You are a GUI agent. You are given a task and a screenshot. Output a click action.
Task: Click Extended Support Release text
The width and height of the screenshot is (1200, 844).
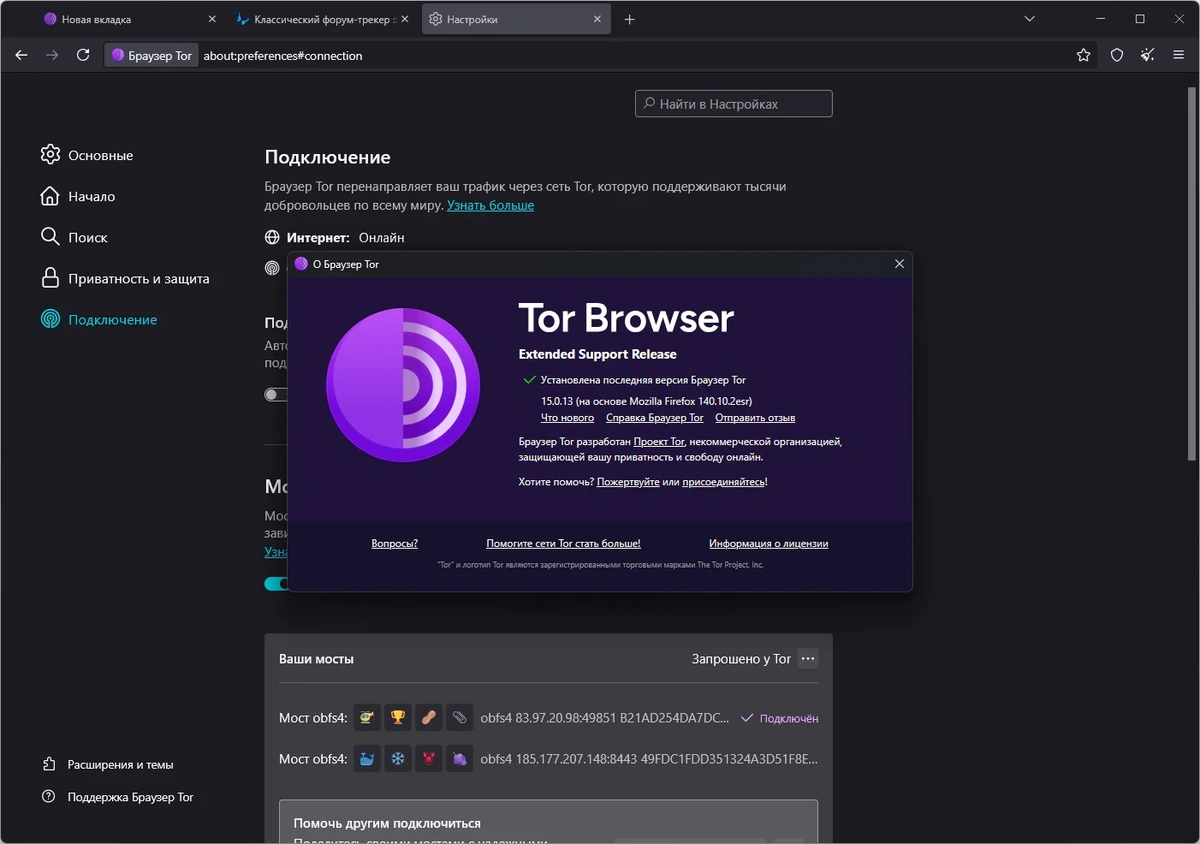(597, 354)
